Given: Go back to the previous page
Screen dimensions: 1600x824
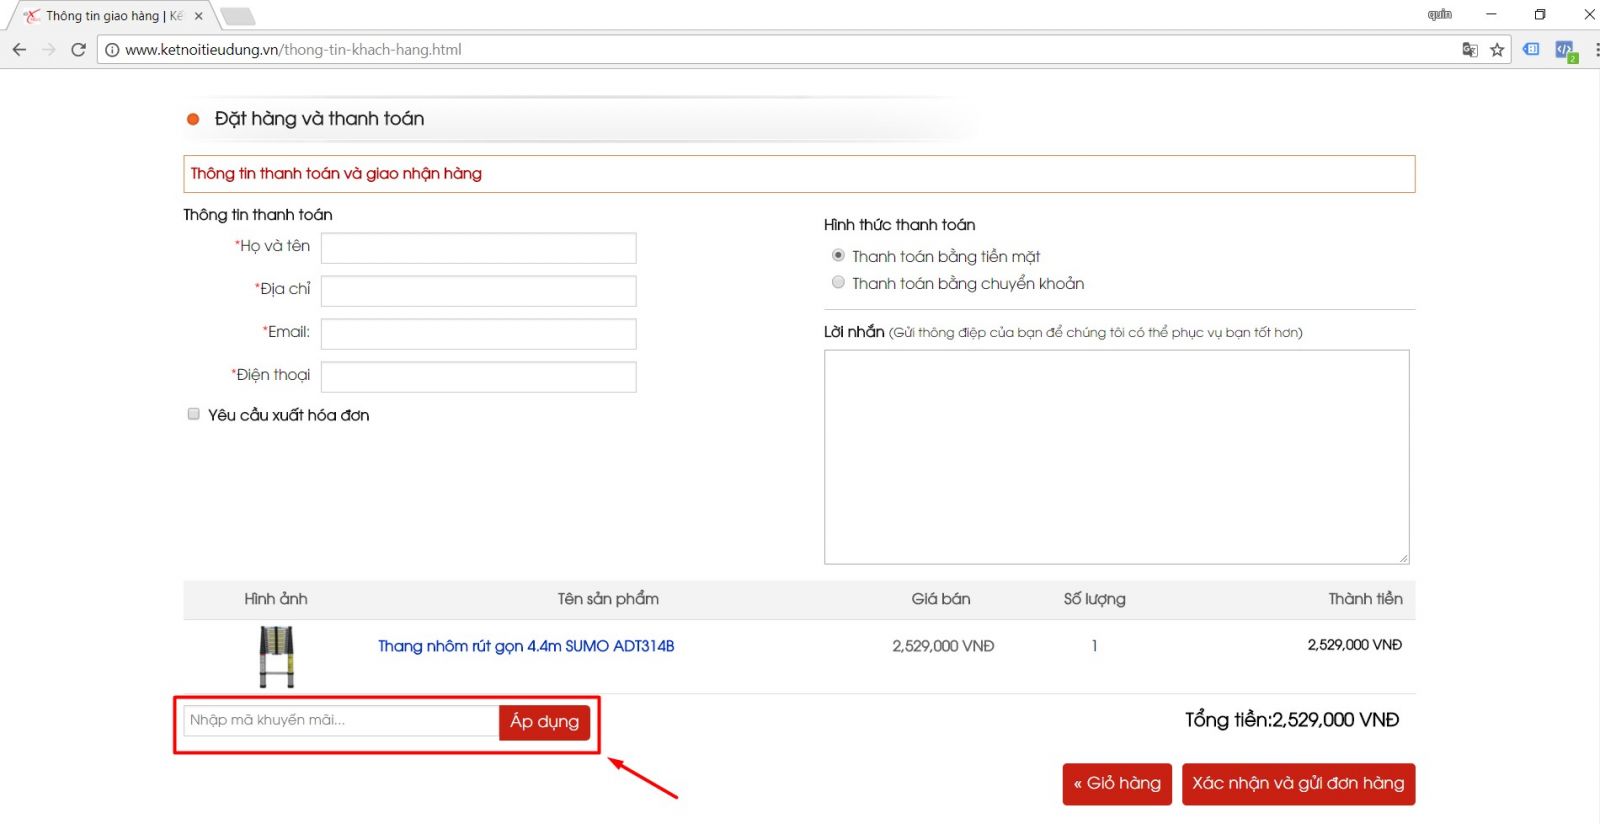Looking at the screenshot, I should coord(19,49).
